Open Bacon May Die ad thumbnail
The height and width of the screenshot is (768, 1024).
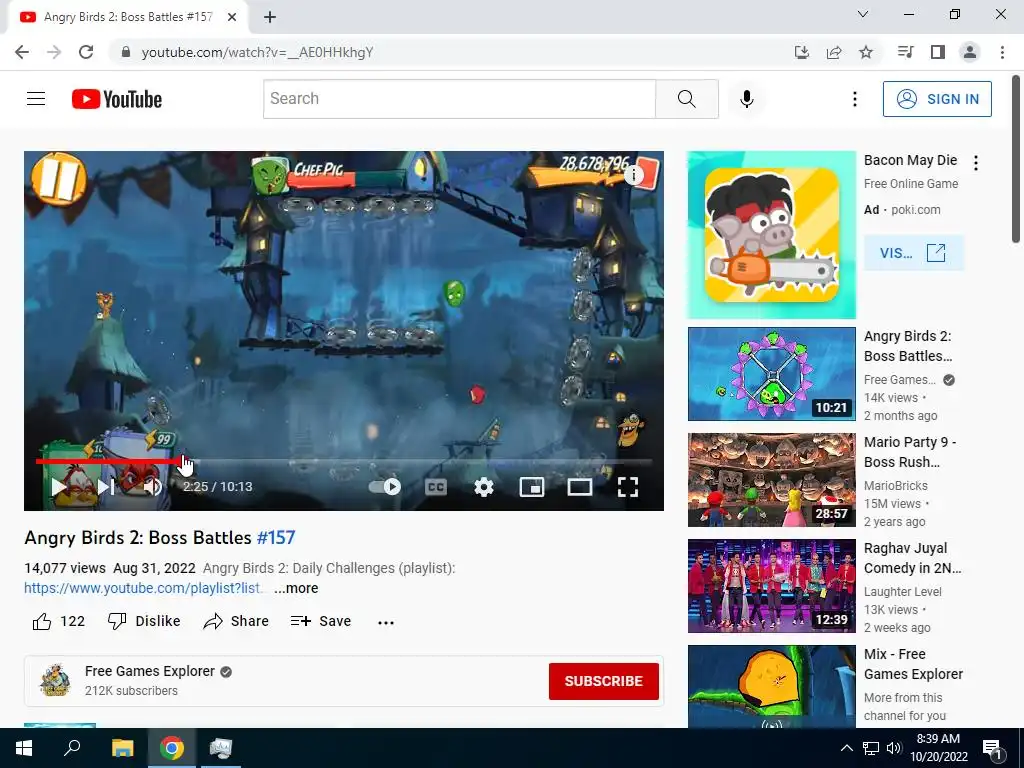point(771,235)
